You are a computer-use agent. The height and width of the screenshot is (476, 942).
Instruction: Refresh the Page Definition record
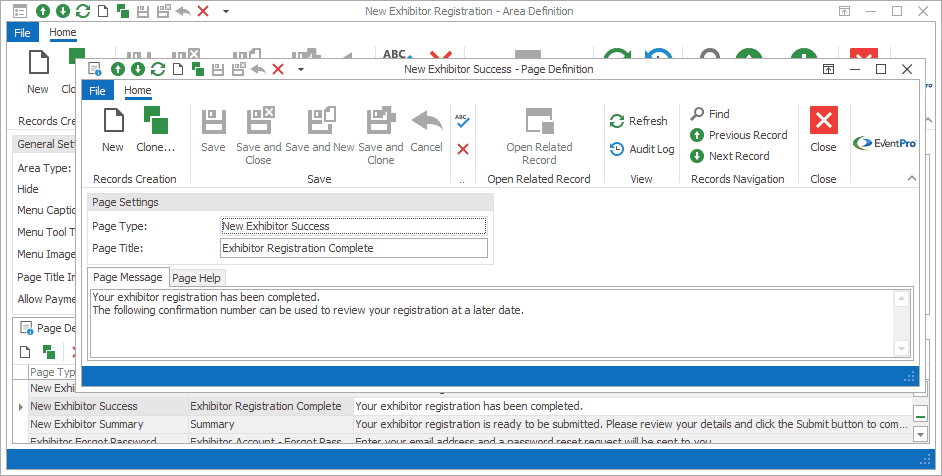pyautogui.click(x=639, y=121)
